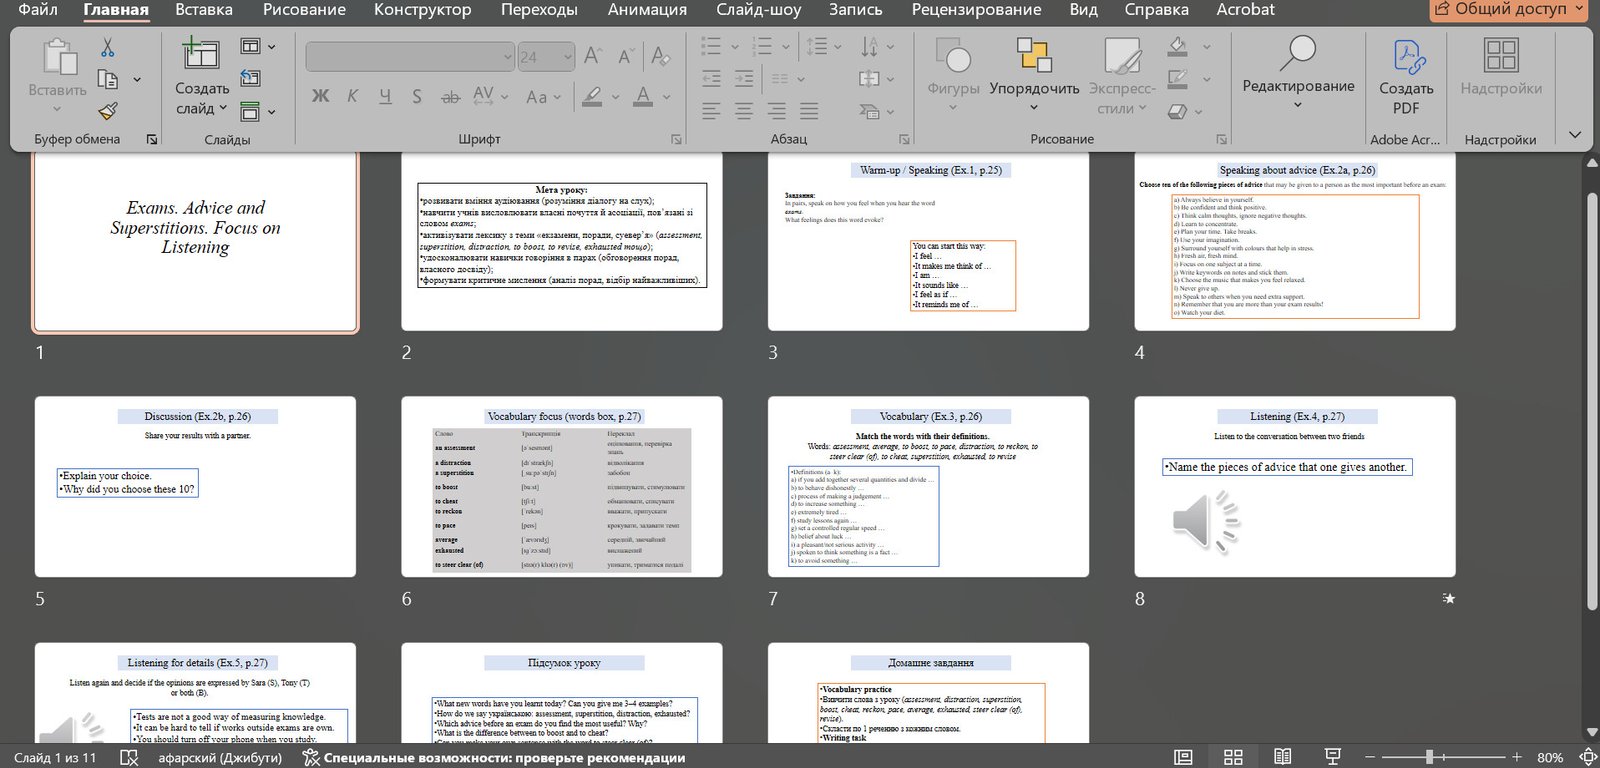Click the Reset slide icon
Viewport: 1600px width, 768px height.
pyautogui.click(x=250, y=78)
